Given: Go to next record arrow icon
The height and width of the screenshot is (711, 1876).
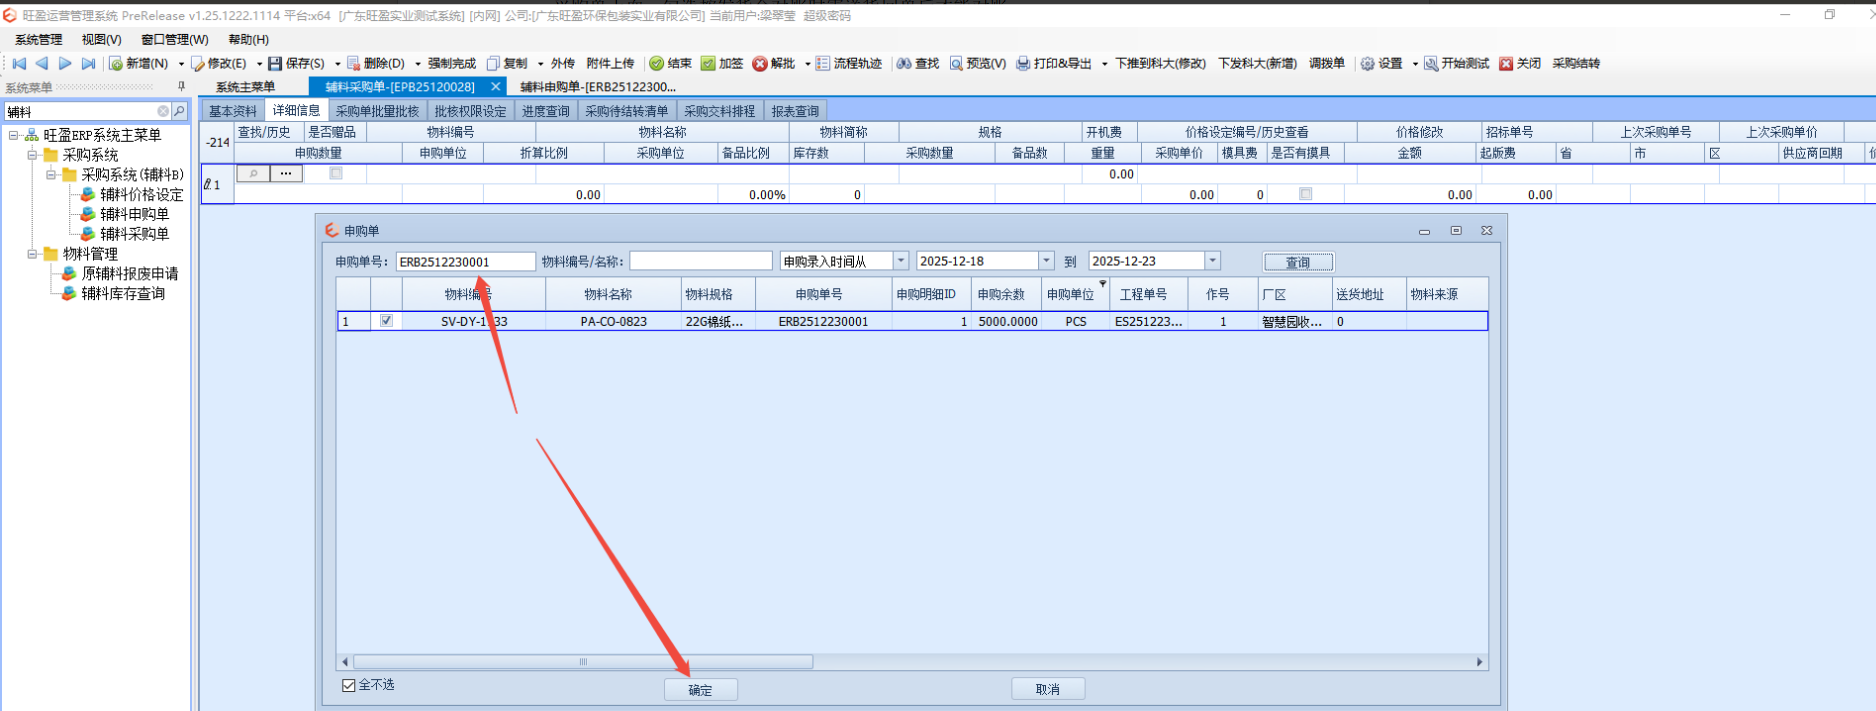Looking at the screenshot, I should [65, 63].
